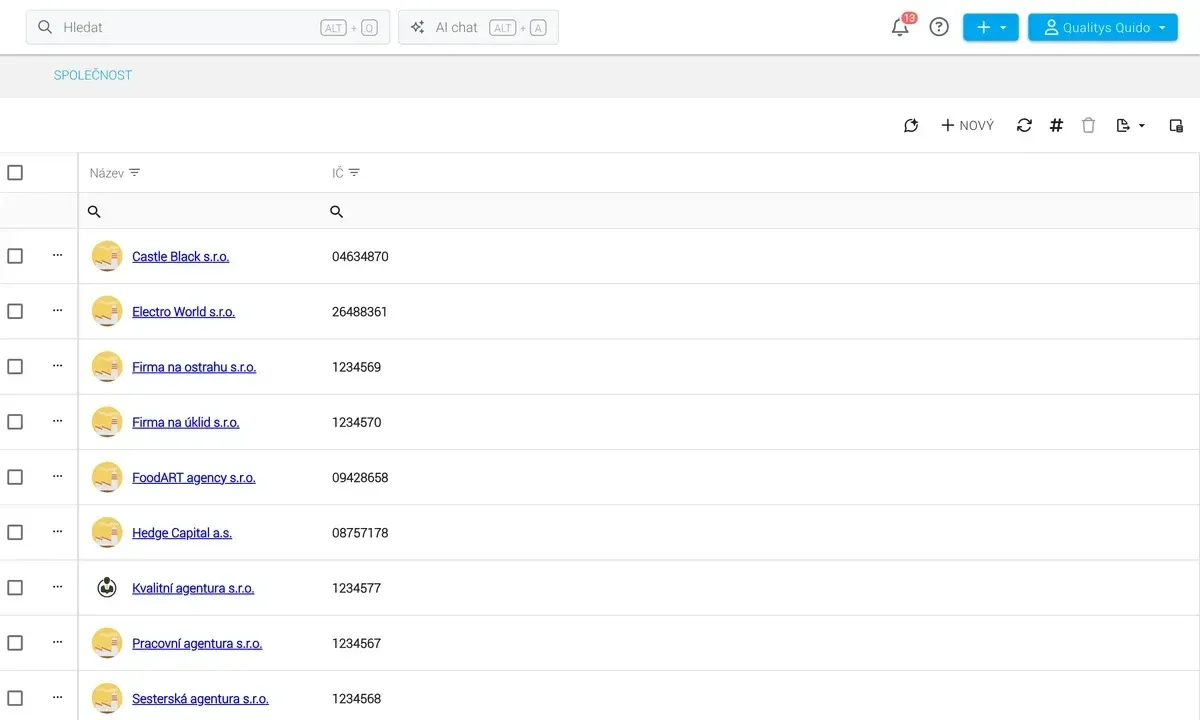
Task: Open the AI chat button
Action: (x=478, y=27)
